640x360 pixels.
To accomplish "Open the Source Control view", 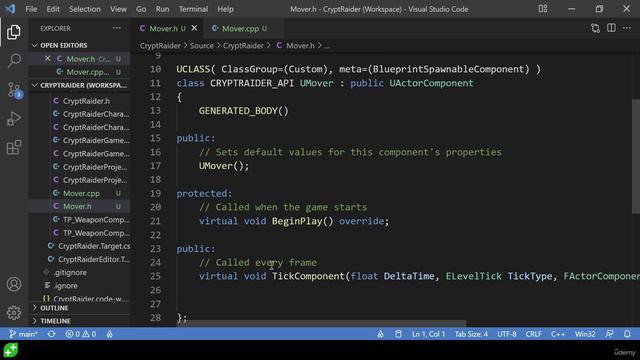I will 14,90.
